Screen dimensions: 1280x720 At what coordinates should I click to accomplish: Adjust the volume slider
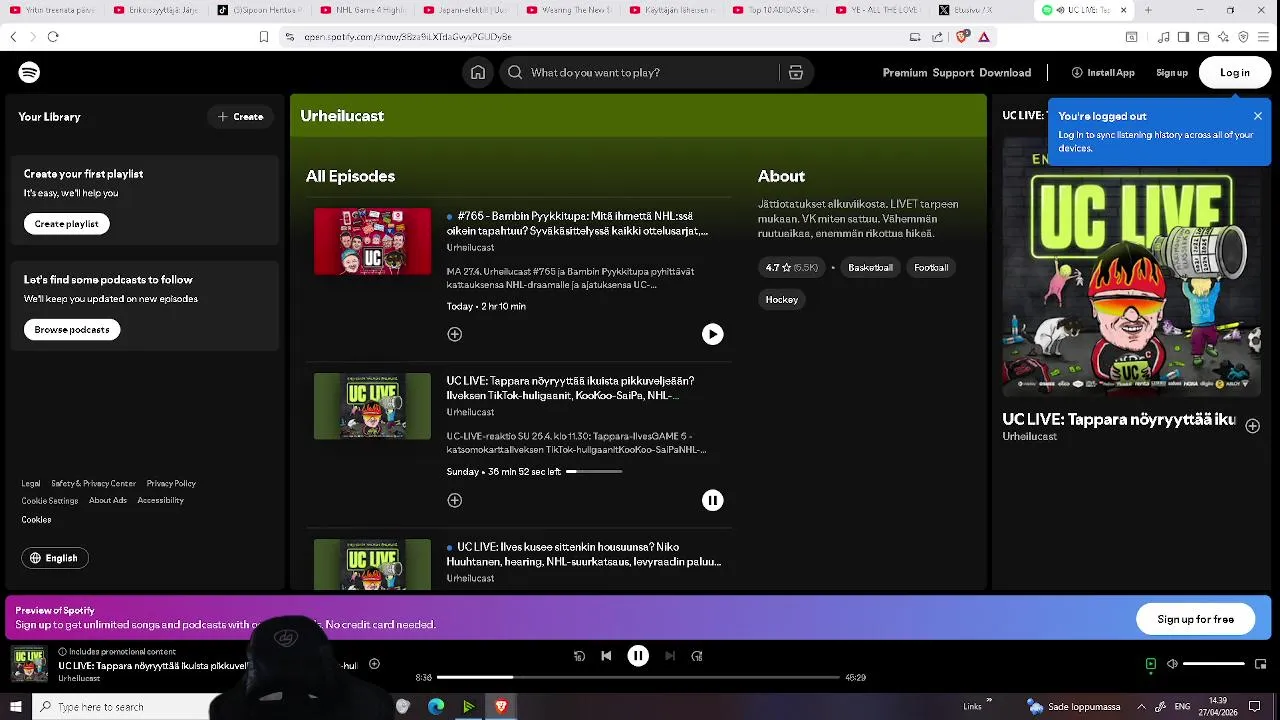tap(1214, 664)
